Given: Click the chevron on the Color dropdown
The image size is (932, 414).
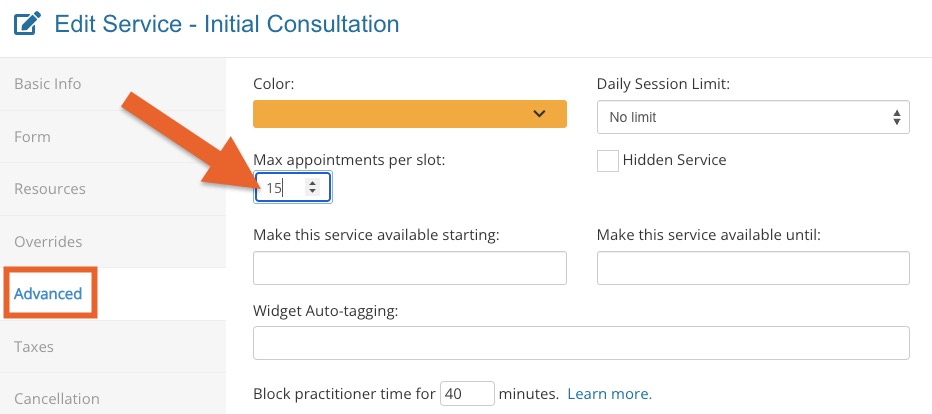Looking at the screenshot, I should pos(539,114).
